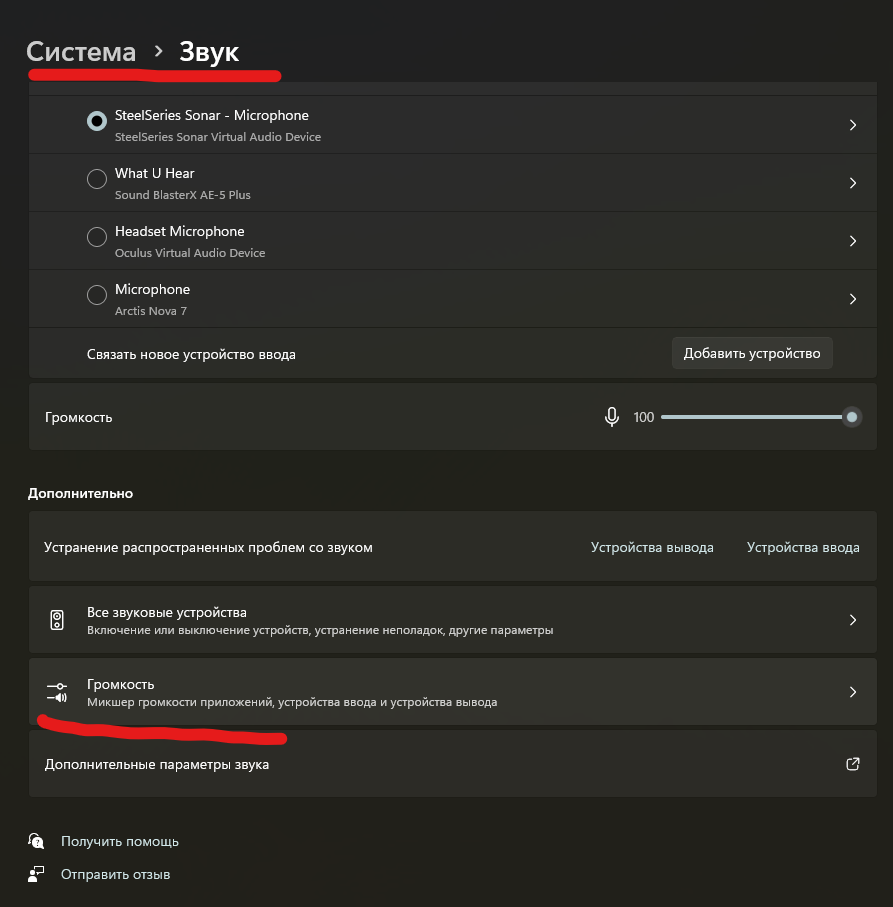Select Headset Microphone Oculus radio button
This screenshot has width=893, height=907.
pos(97,238)
